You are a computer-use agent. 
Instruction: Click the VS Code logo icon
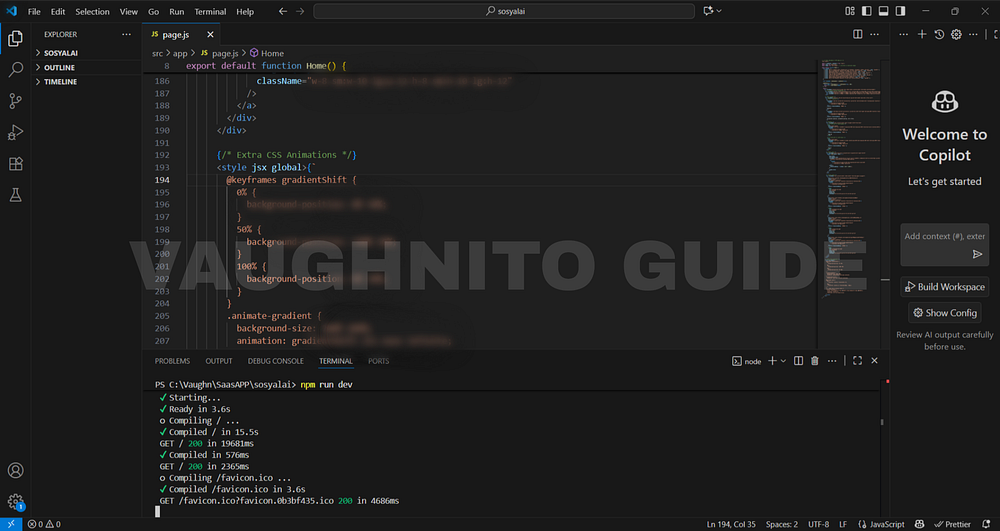[11, 11]
